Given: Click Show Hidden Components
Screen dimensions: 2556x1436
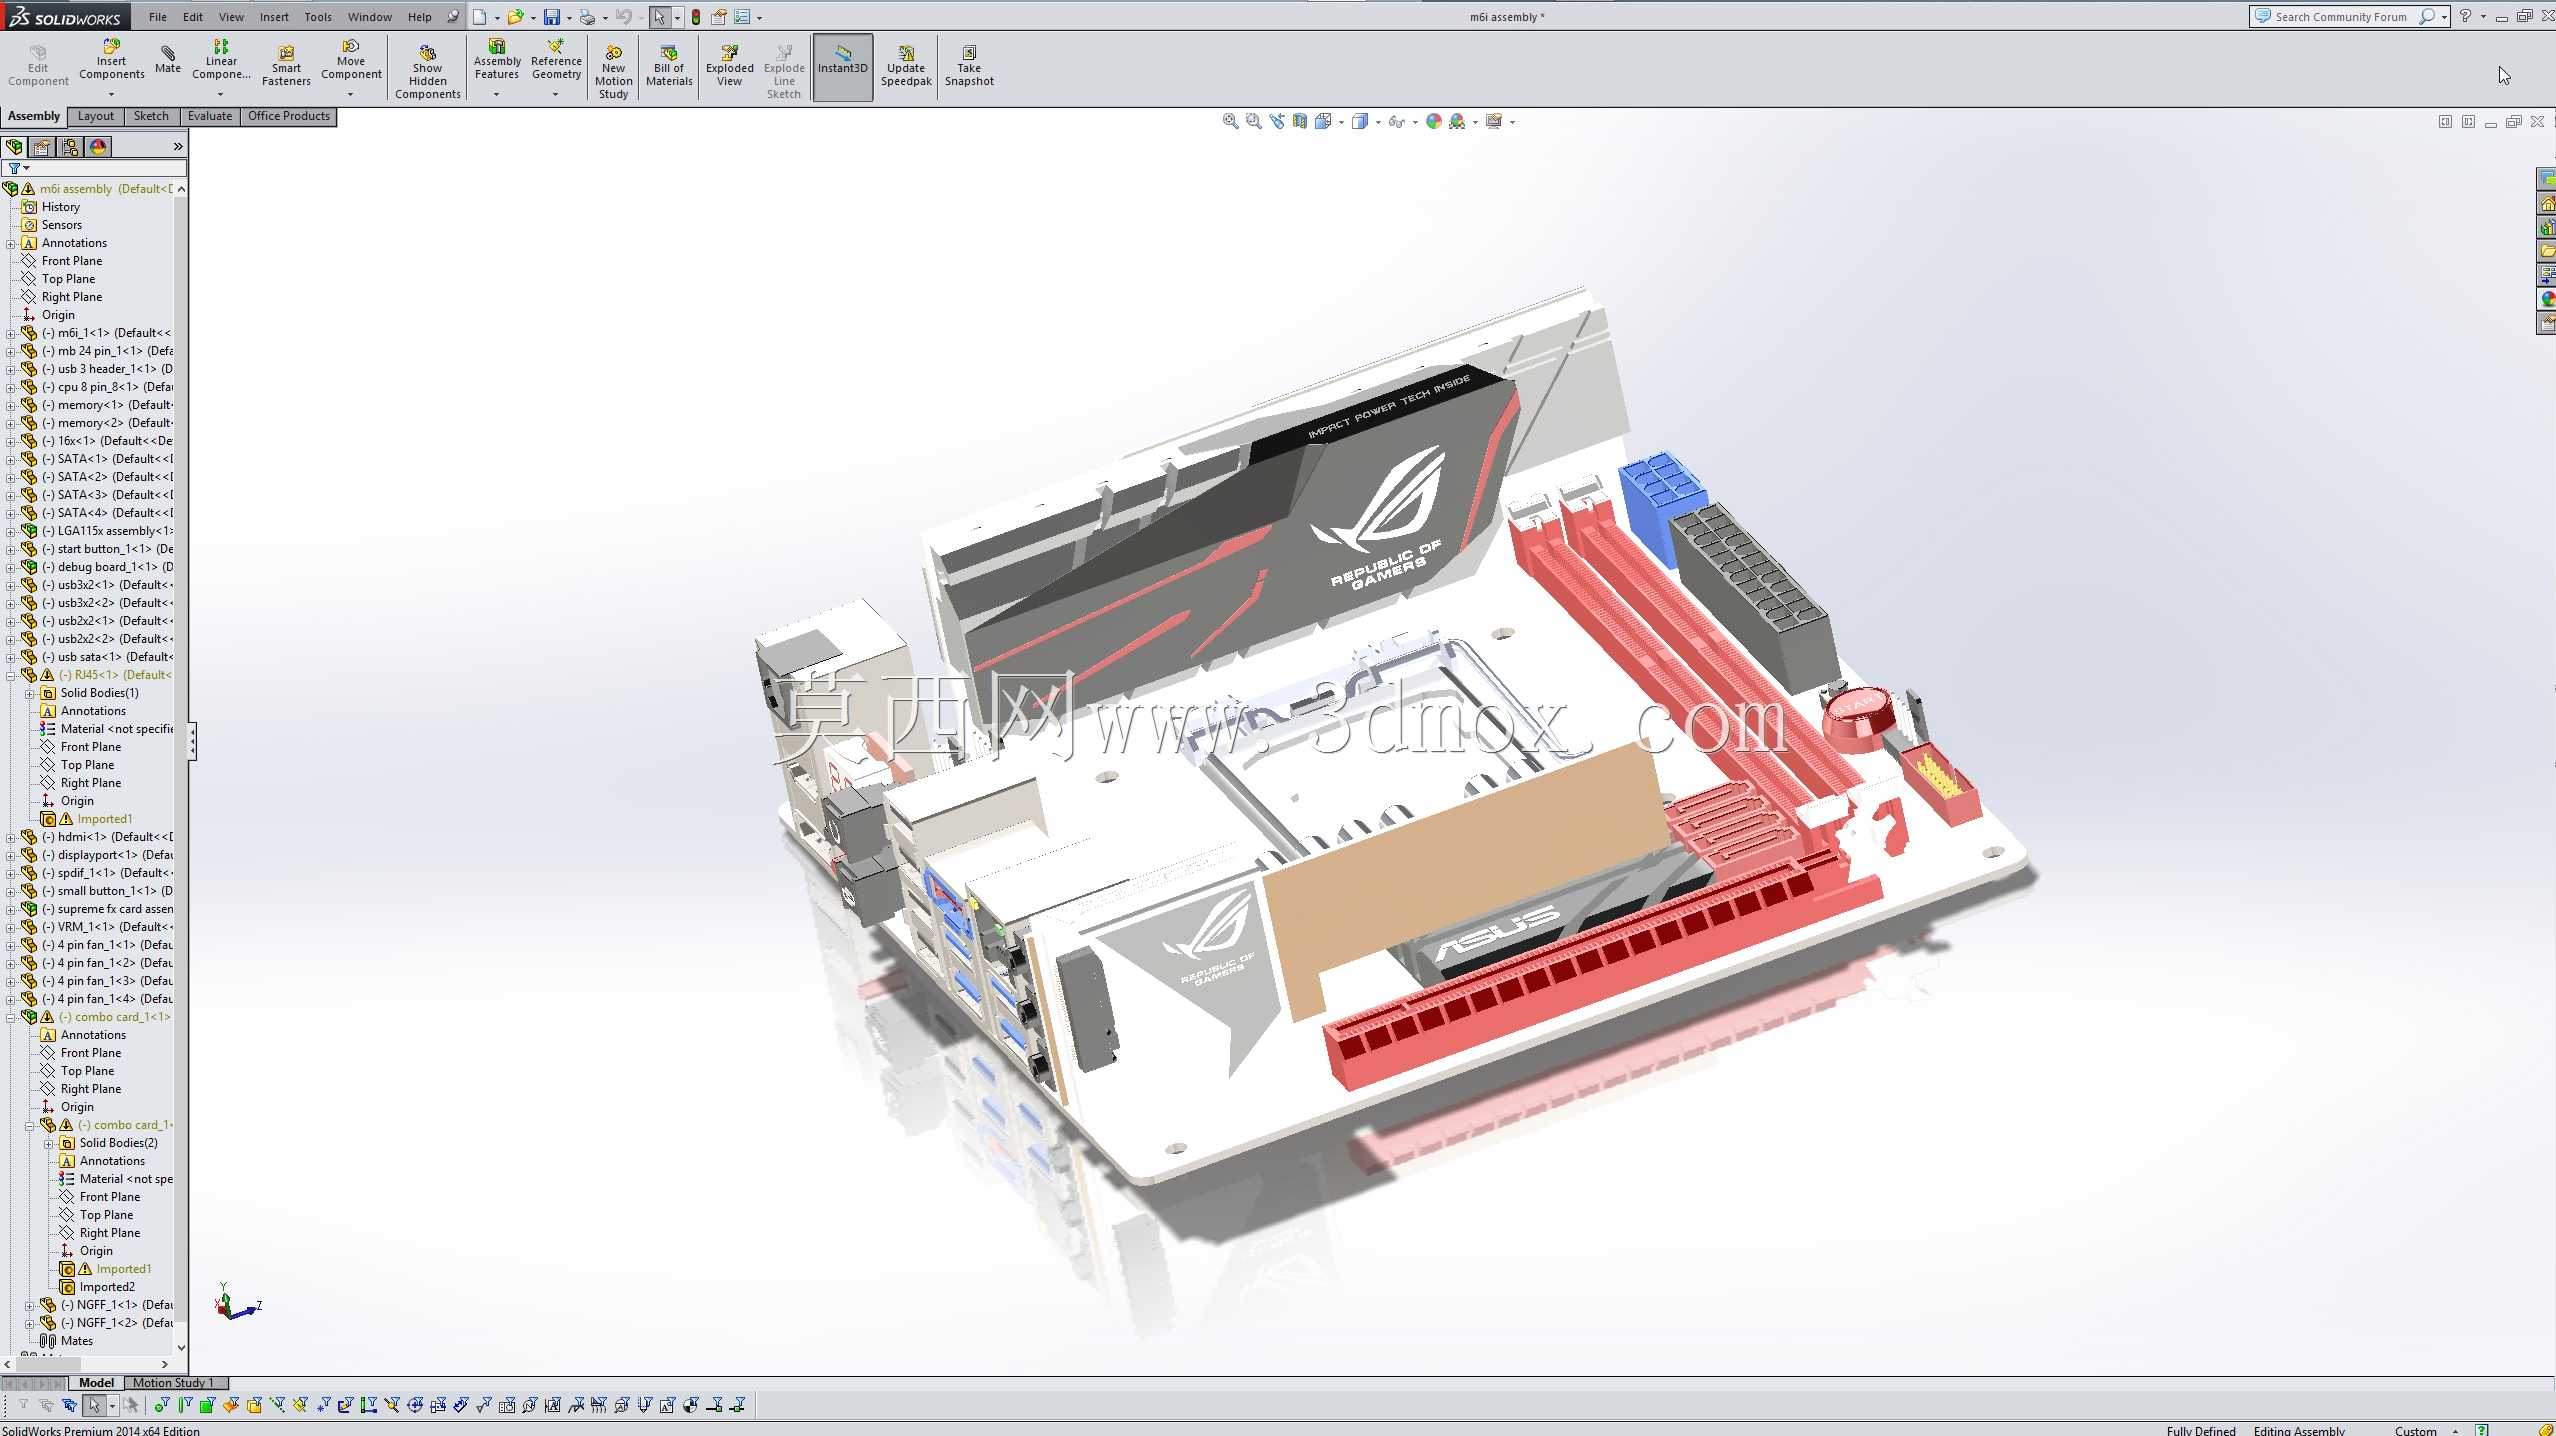Looking at the screenshot, I should (x=427, y=72).
